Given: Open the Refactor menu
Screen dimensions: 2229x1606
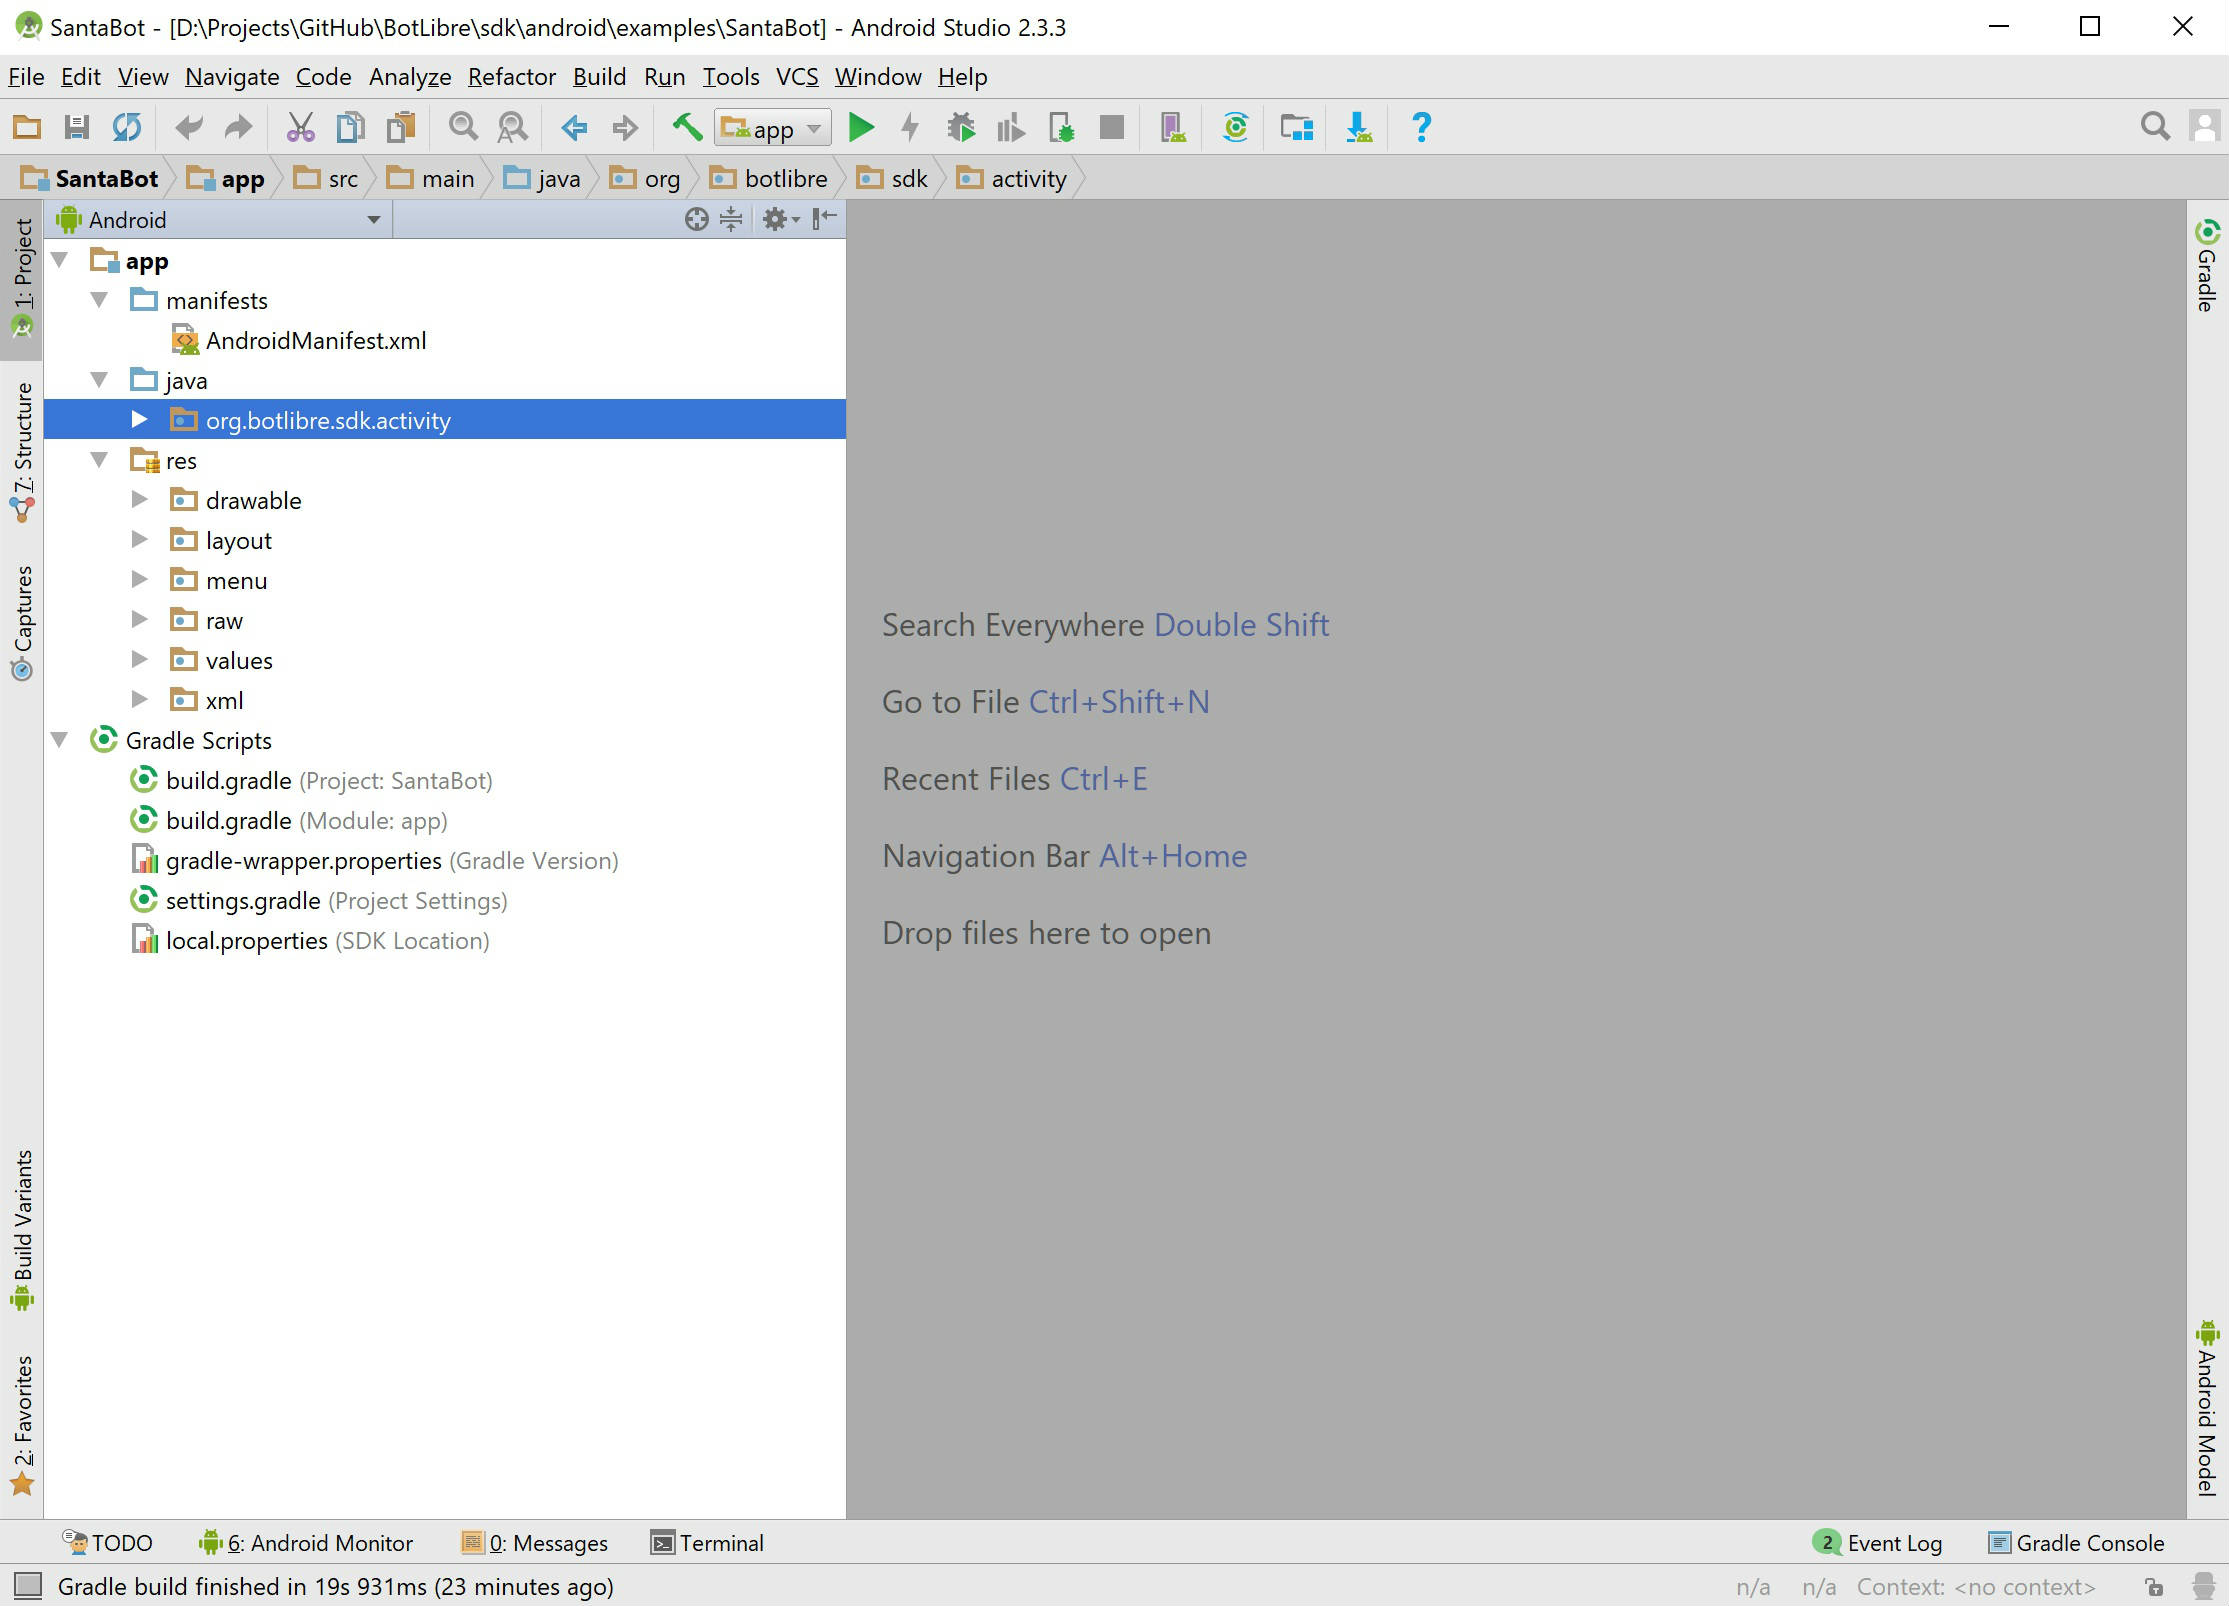Looking at the screenshot, I should point(511,77).
